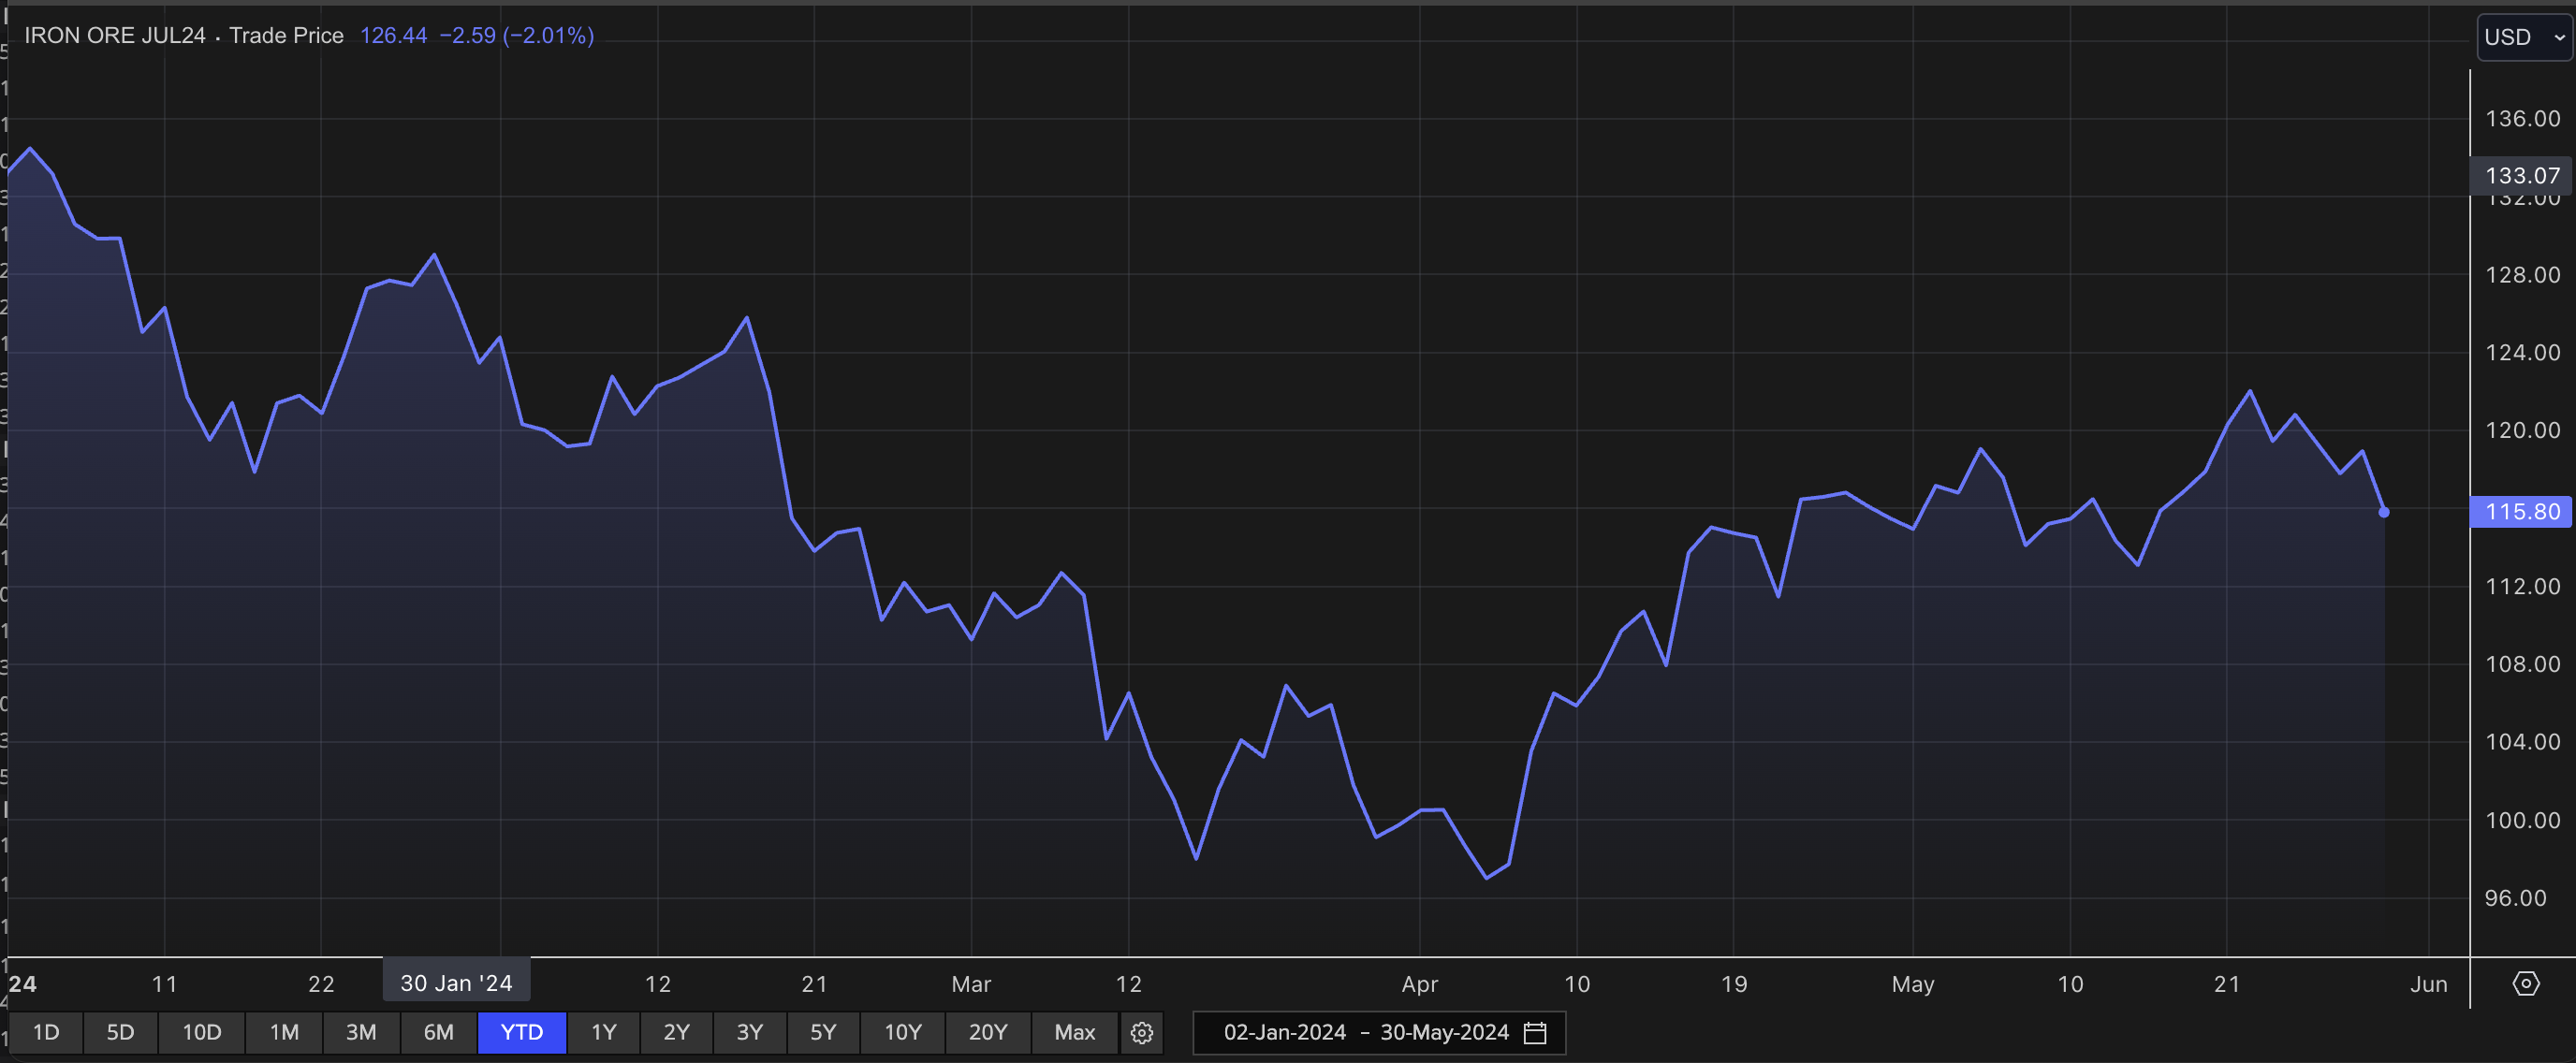Select the 1D time range
Viewport: 2576px width, 1063px height.
click(46, 1032)
